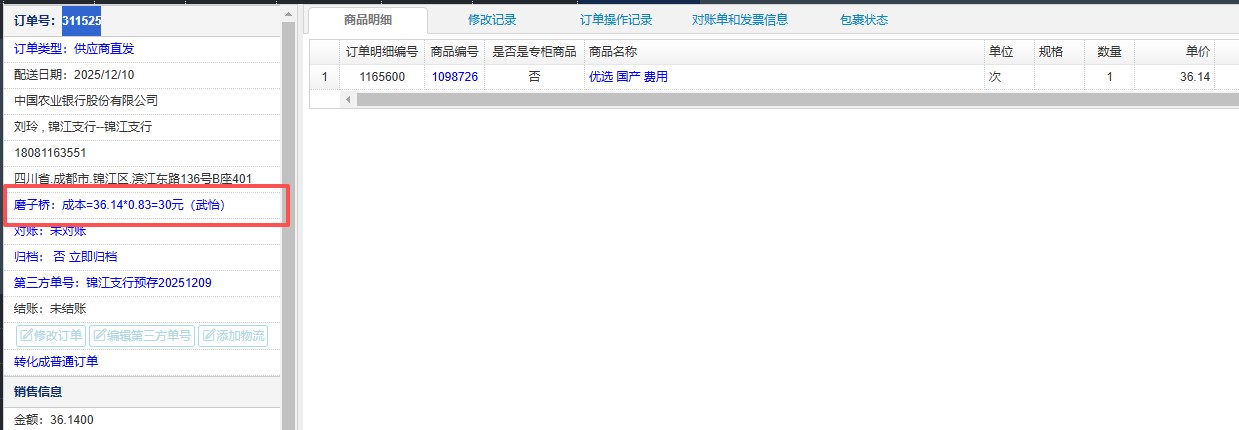The width and height of the screenshot is (1239, 430).
Task: Click 转化成普通订单 link
Action: (56, 362)
